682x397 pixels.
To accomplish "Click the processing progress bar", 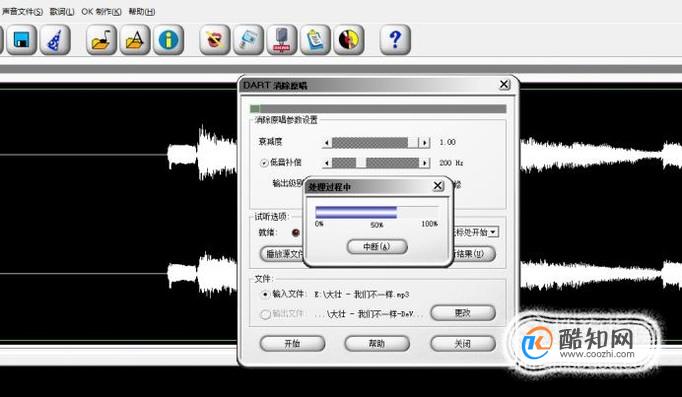I will (x=377, y=213).
